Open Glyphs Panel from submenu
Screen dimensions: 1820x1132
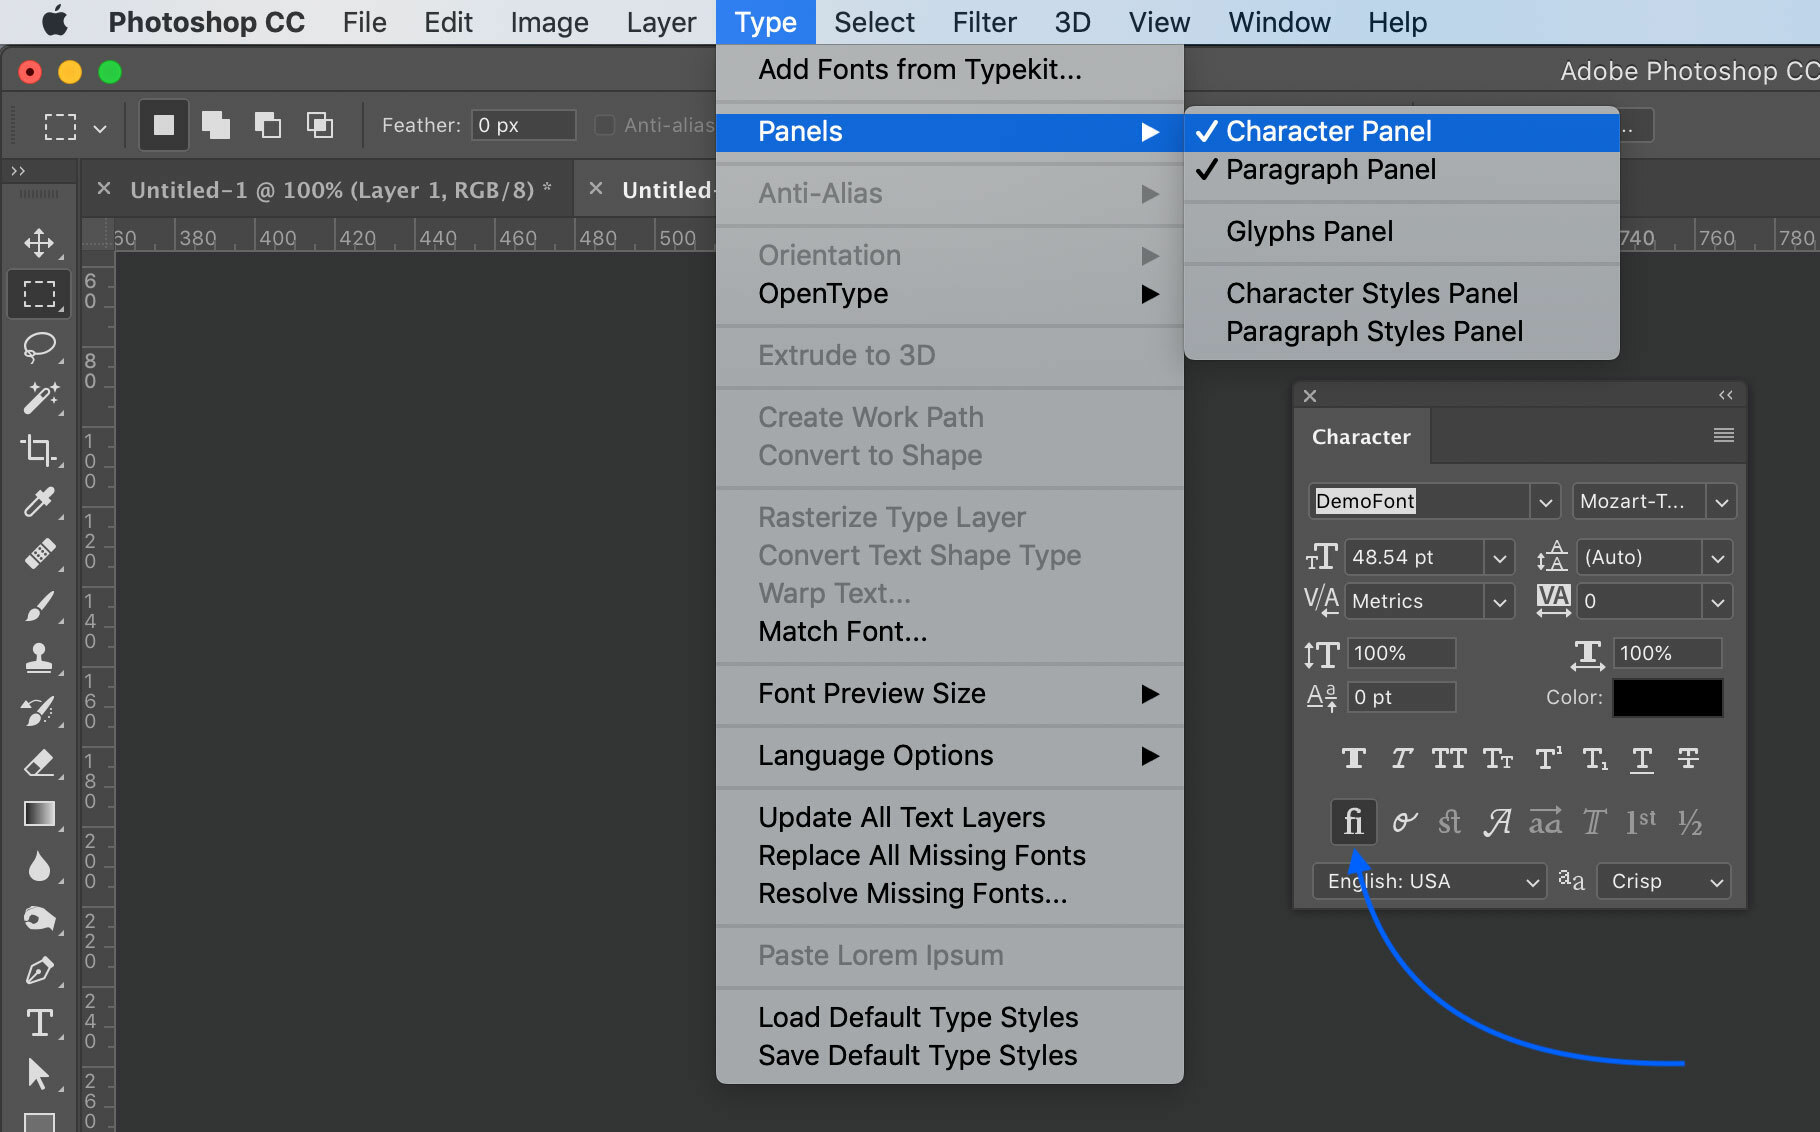click(1309, 232)
